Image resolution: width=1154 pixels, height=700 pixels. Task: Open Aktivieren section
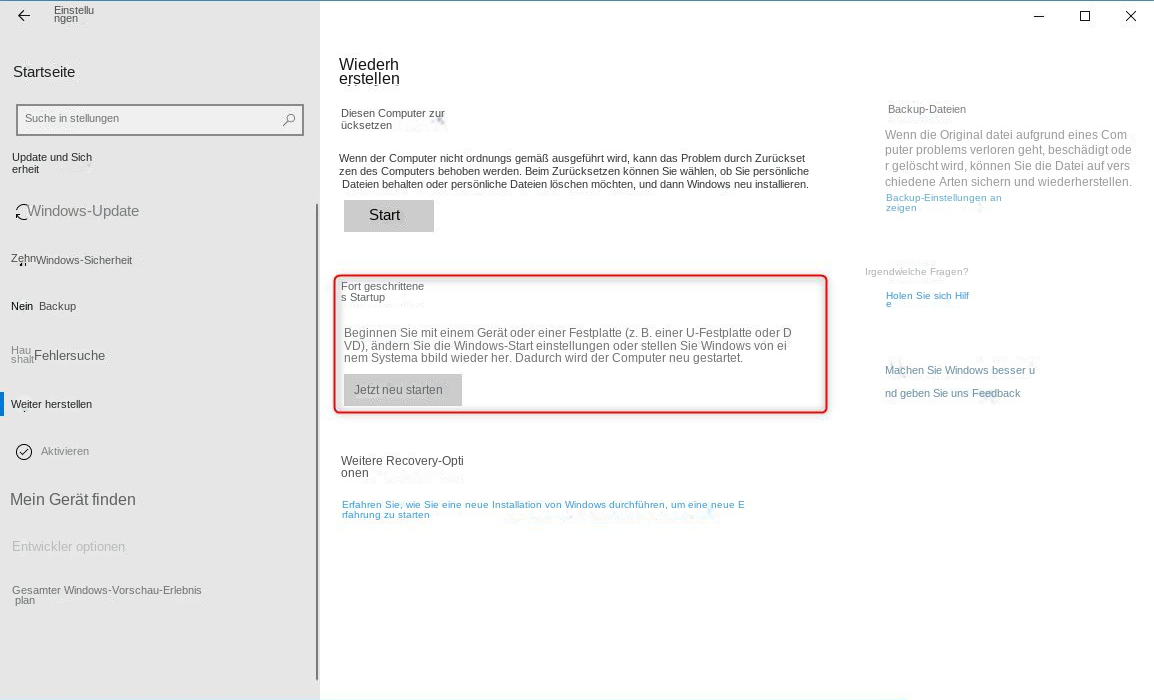[x=65, y=451]
